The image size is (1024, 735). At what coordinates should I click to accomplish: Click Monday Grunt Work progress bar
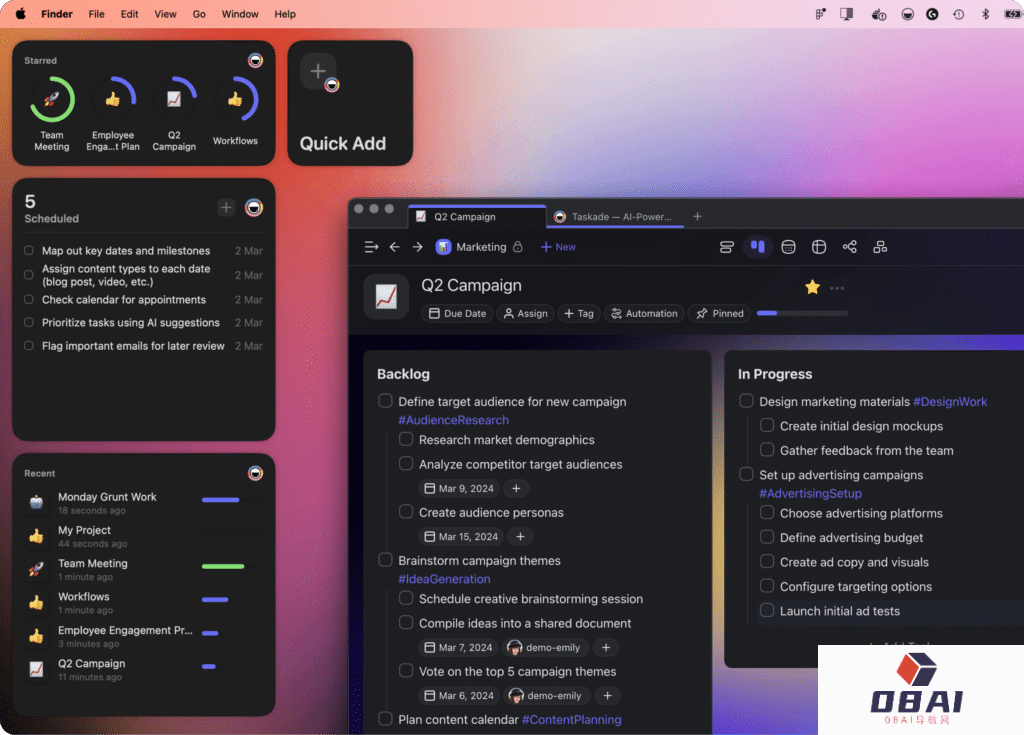coord(232,500)
